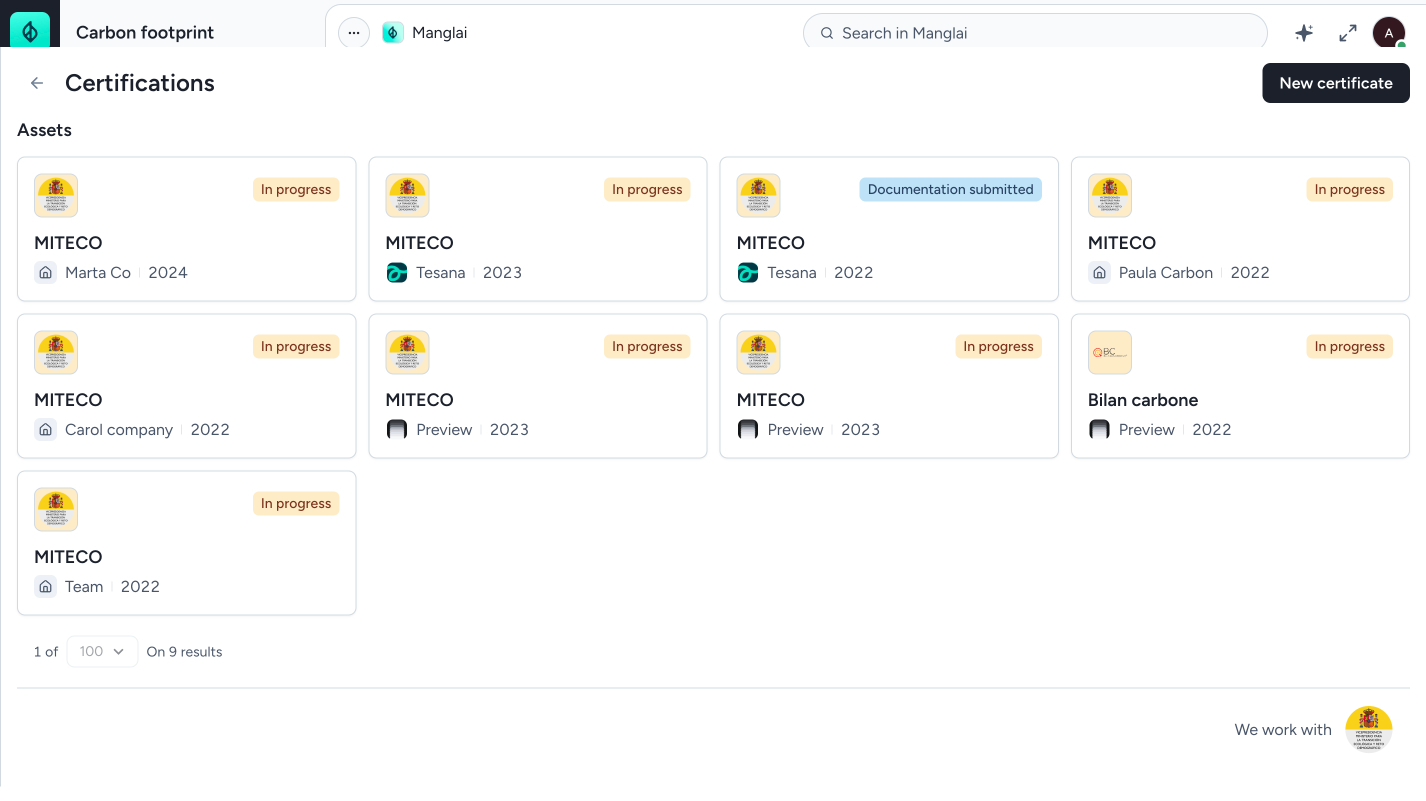Click MITECO title on Carol company card
The height and width of the screenshot is (801, 1426).
(68, 400)
